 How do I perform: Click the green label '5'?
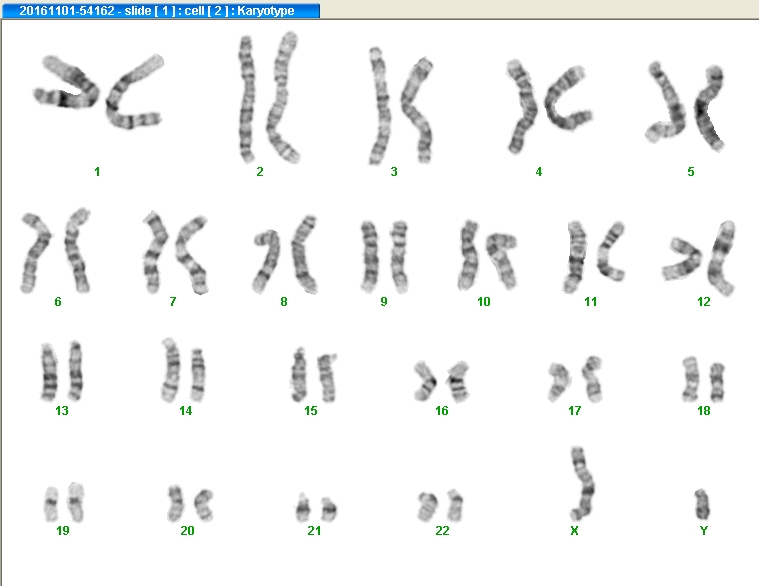tap(691, 172)
